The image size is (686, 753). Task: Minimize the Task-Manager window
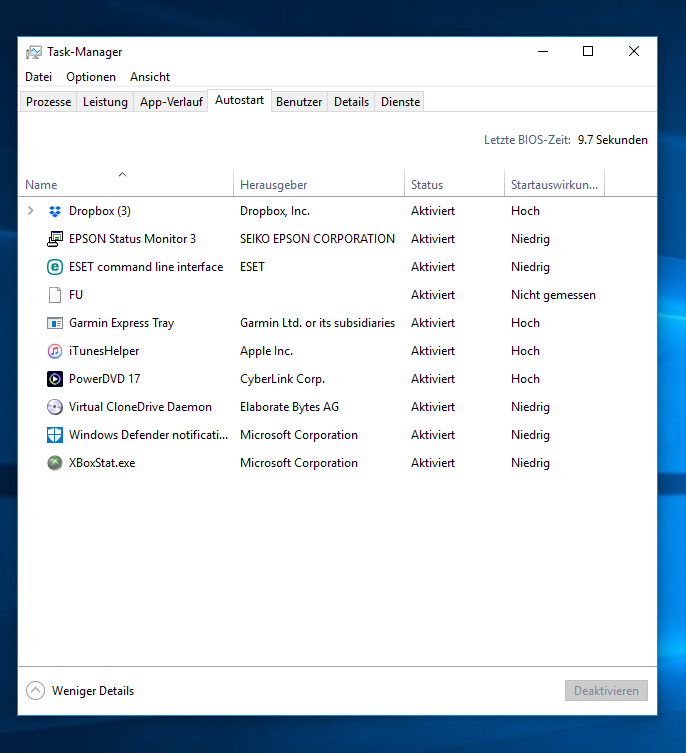click(543, 51)
